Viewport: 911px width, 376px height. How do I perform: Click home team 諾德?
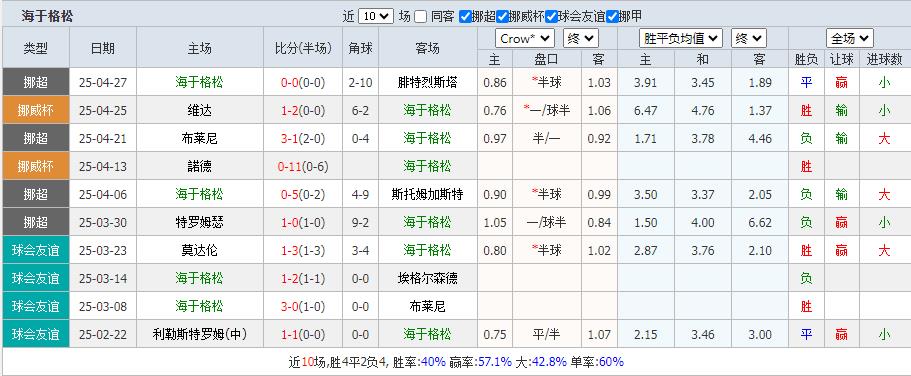tap(199, 166)
